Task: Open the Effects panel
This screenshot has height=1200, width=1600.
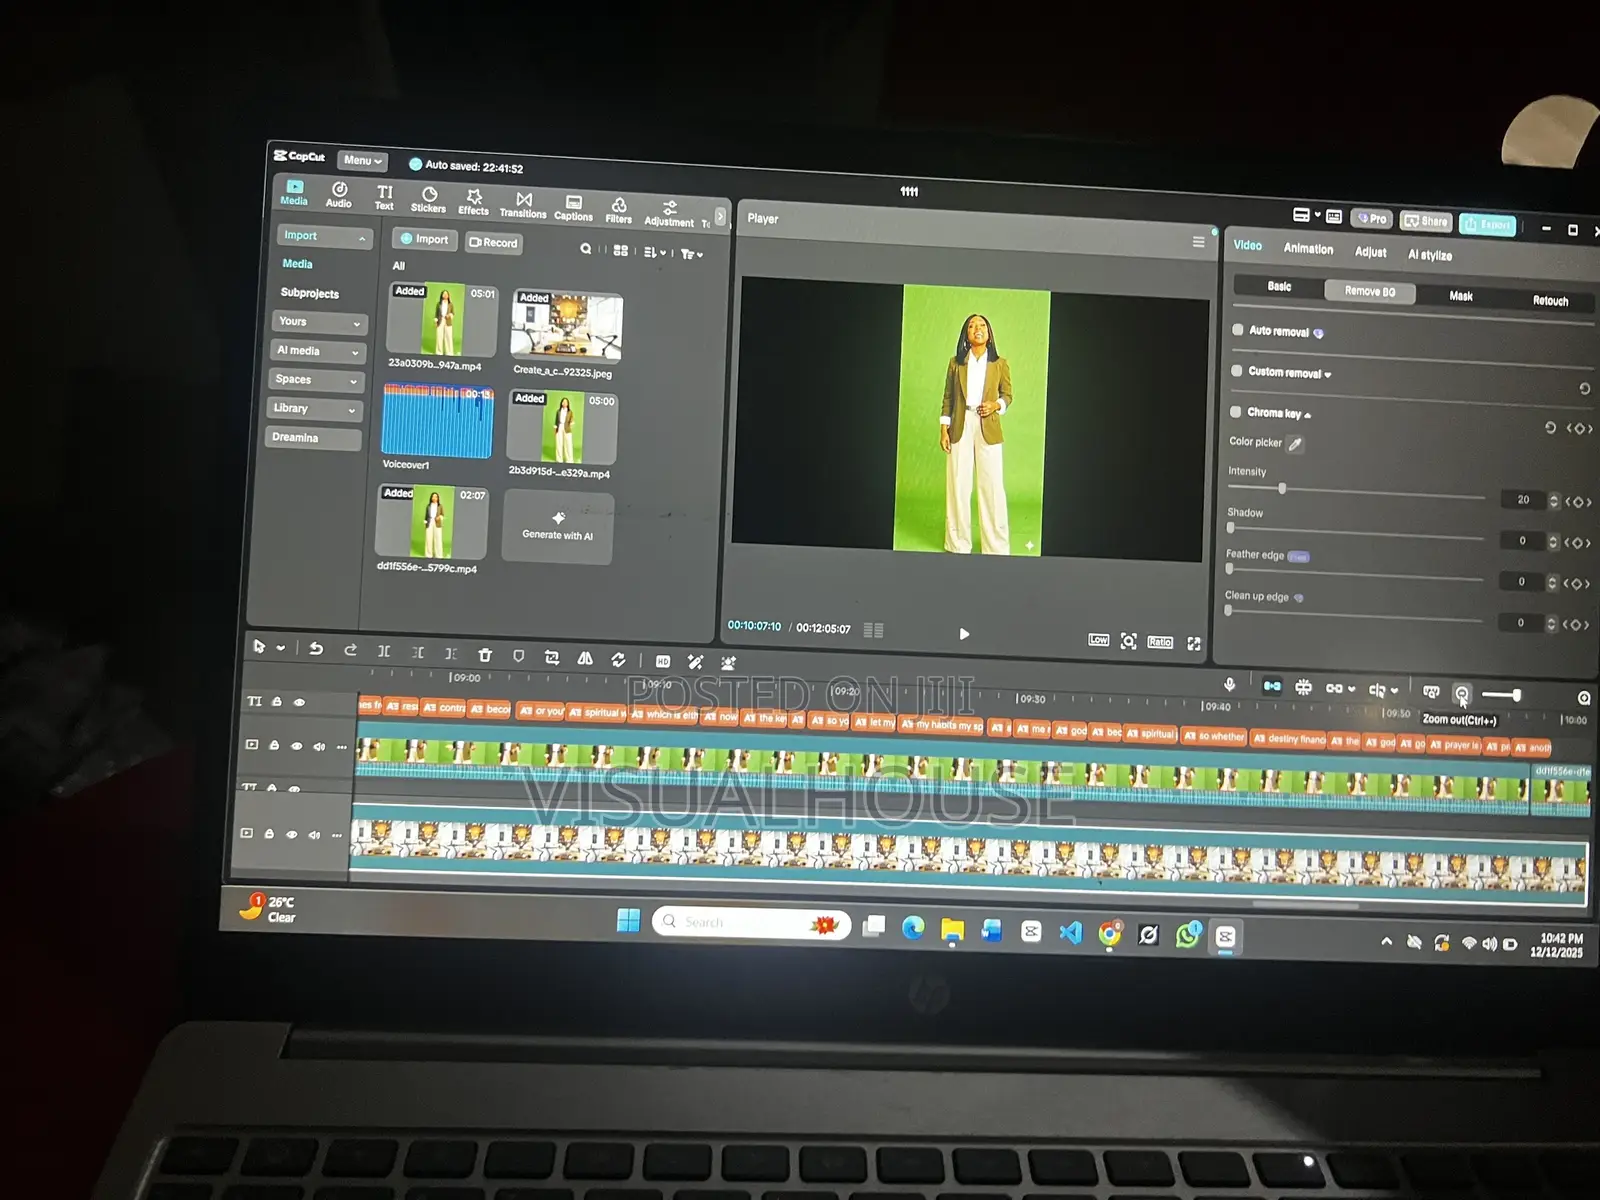Action: 474,202
